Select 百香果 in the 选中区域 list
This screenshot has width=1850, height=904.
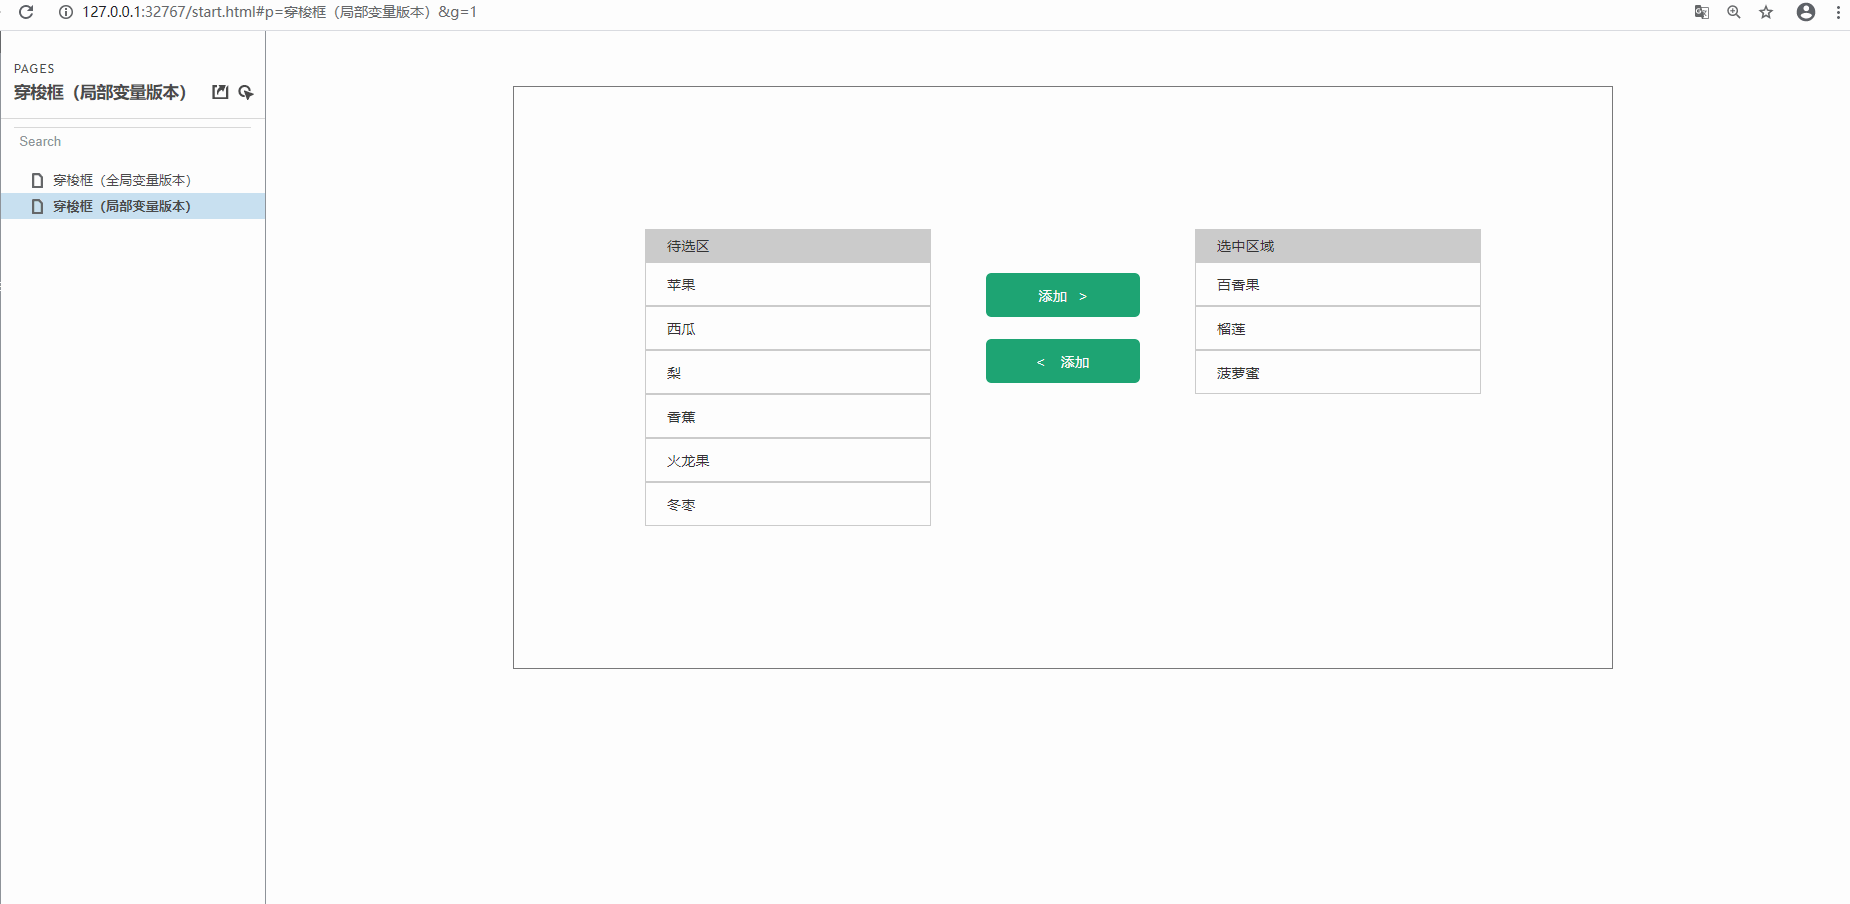pyautogui.click(x=1337, y=284)
